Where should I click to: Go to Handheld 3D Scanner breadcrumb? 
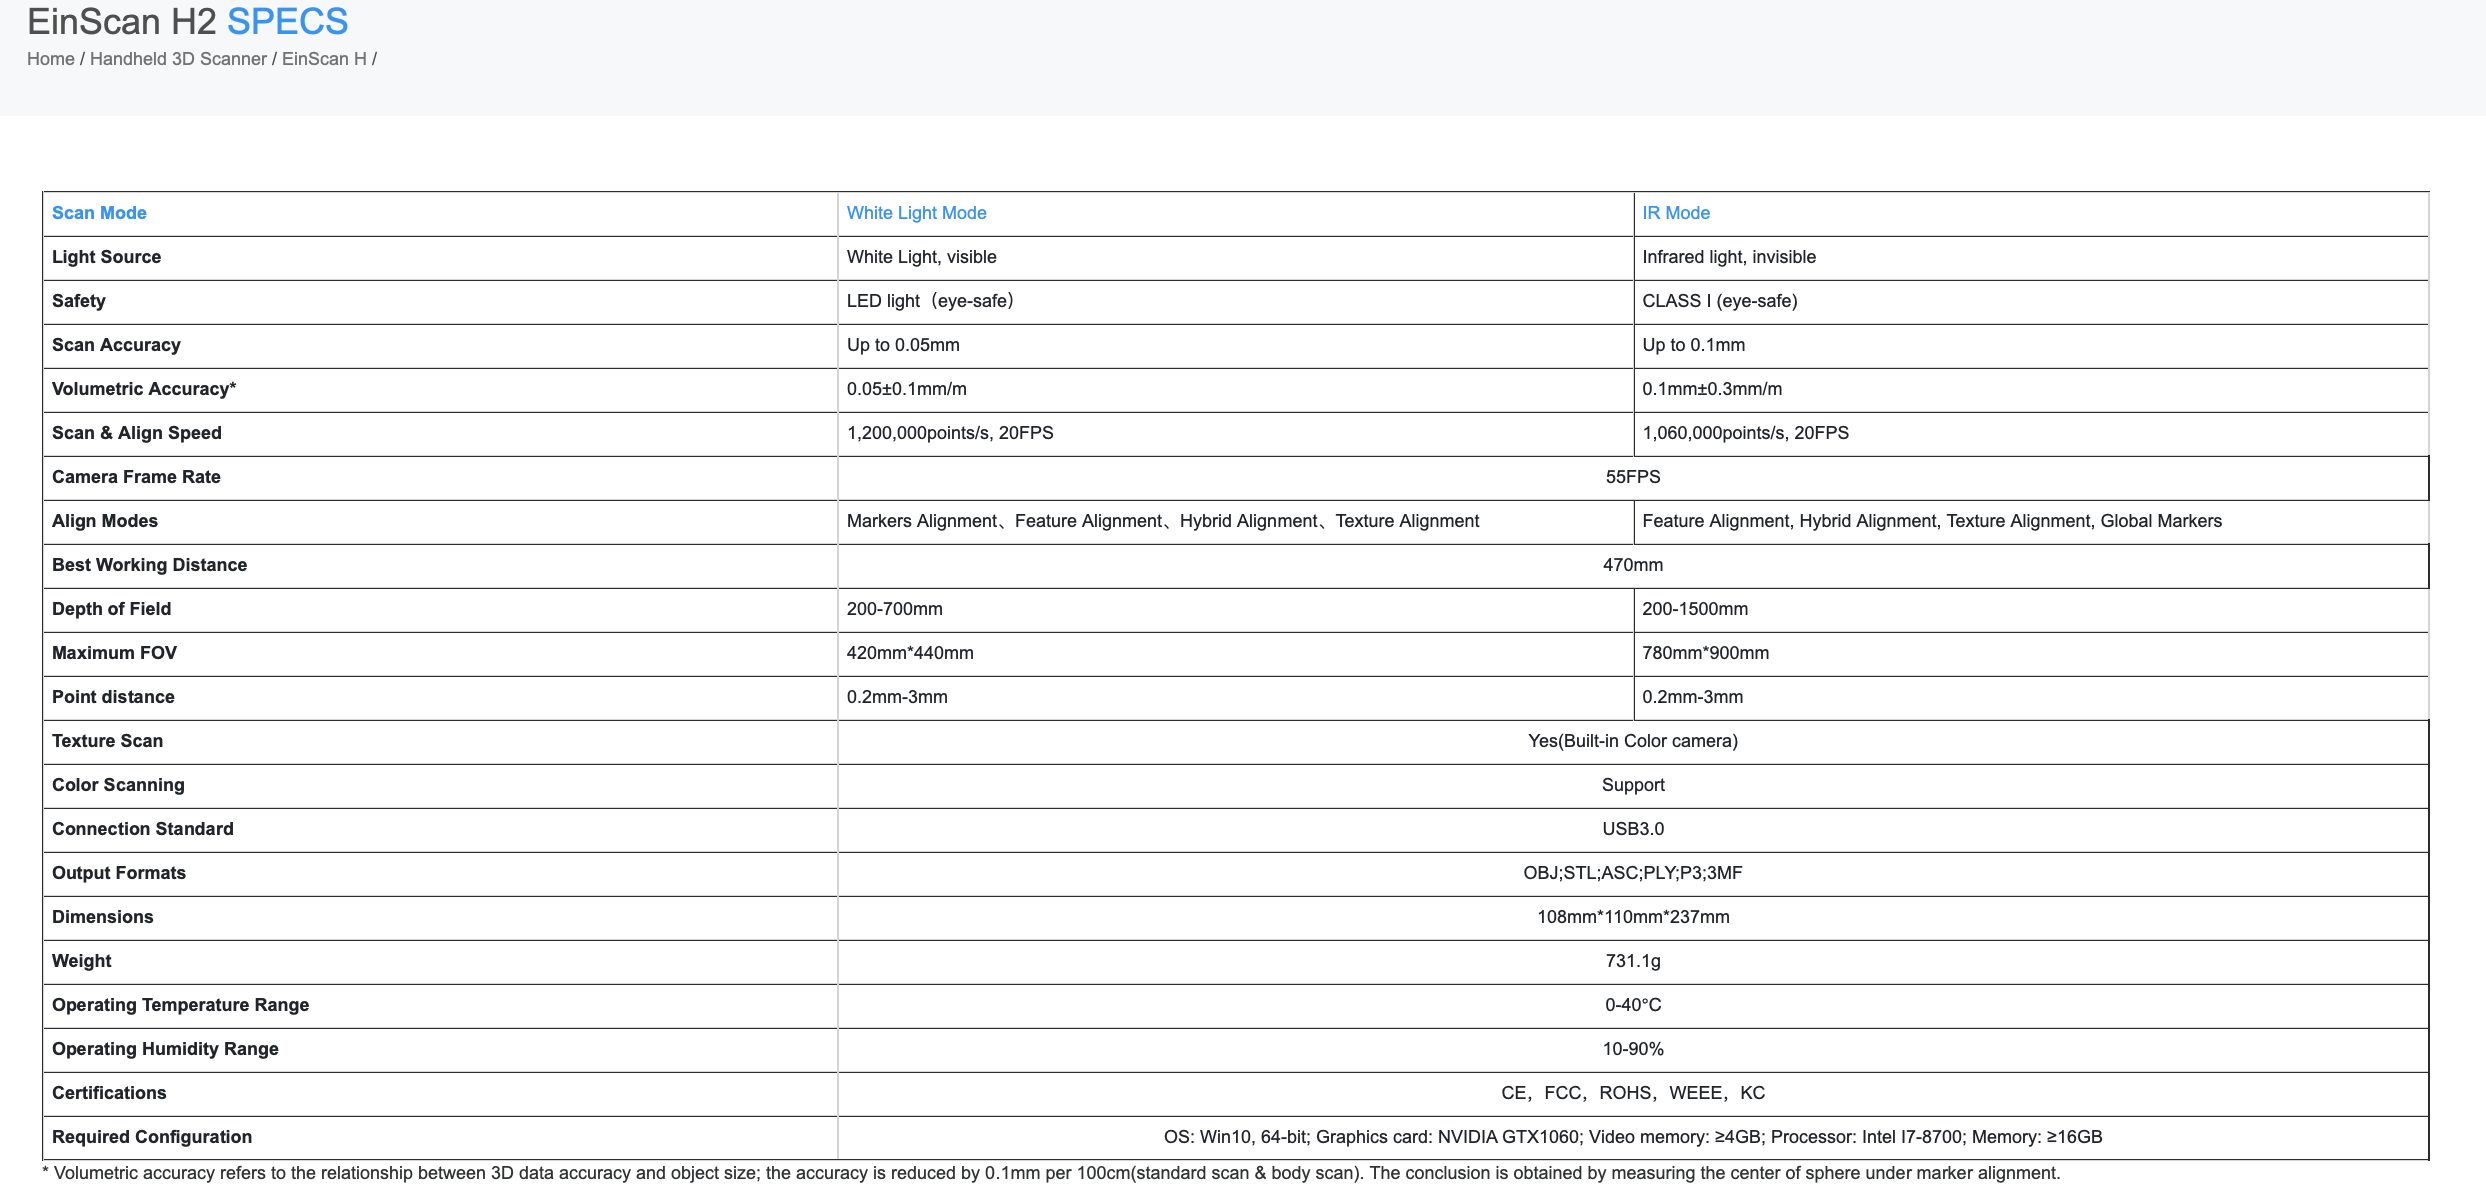point(178,59)
